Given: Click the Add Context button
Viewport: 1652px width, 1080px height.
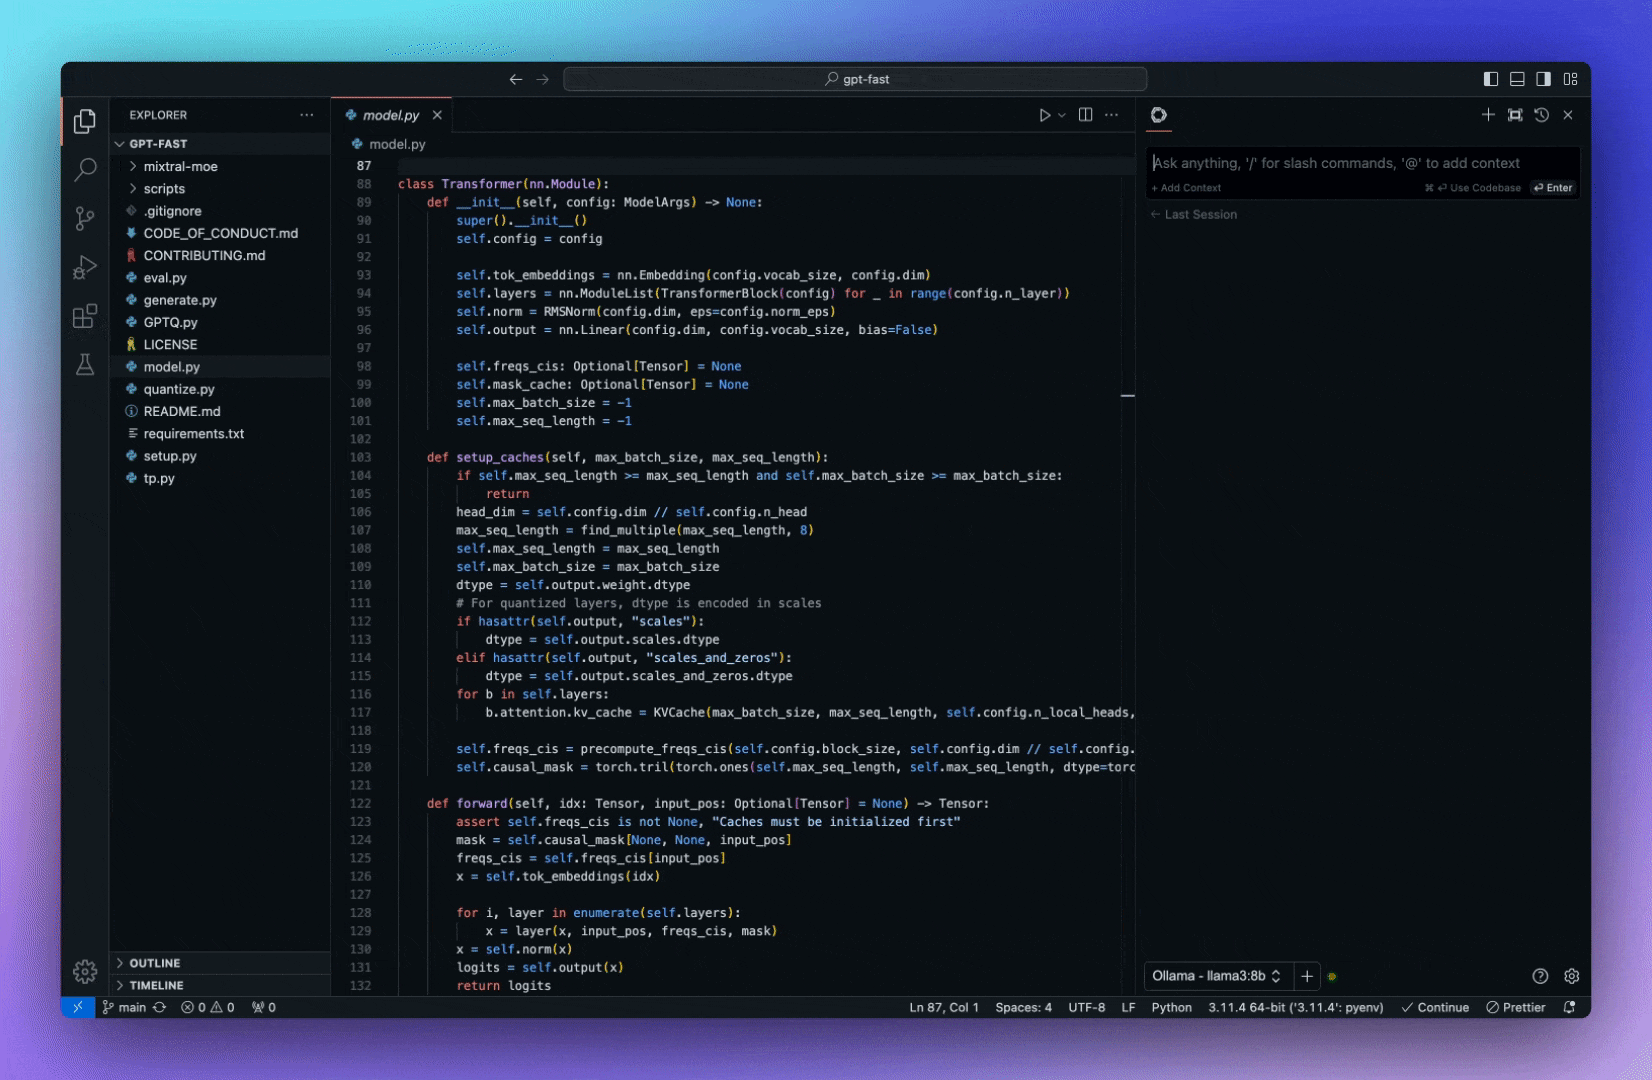Looking at the screenshot, I should point(1187,188).
